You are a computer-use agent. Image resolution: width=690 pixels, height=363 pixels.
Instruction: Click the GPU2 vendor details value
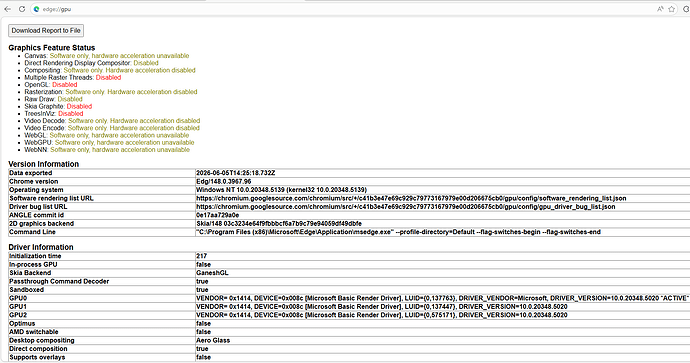pyautogui.click(x=382, y=315)
